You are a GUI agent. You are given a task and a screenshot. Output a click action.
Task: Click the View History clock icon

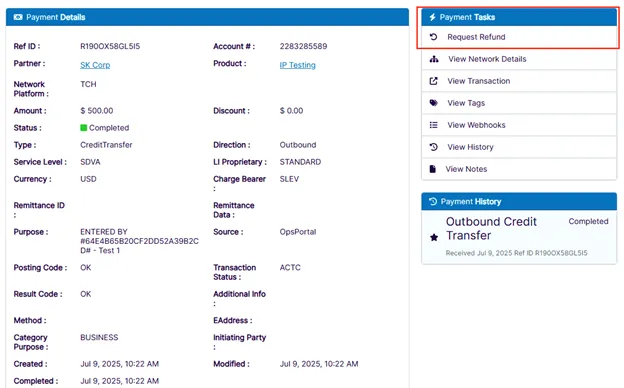point(433,147)
